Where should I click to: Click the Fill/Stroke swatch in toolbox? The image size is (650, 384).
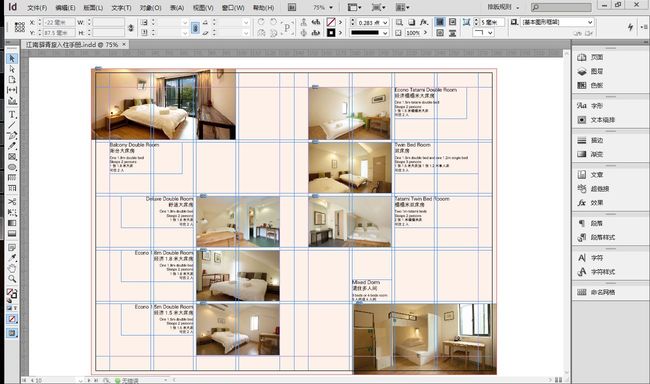click(x=12, y=294)
